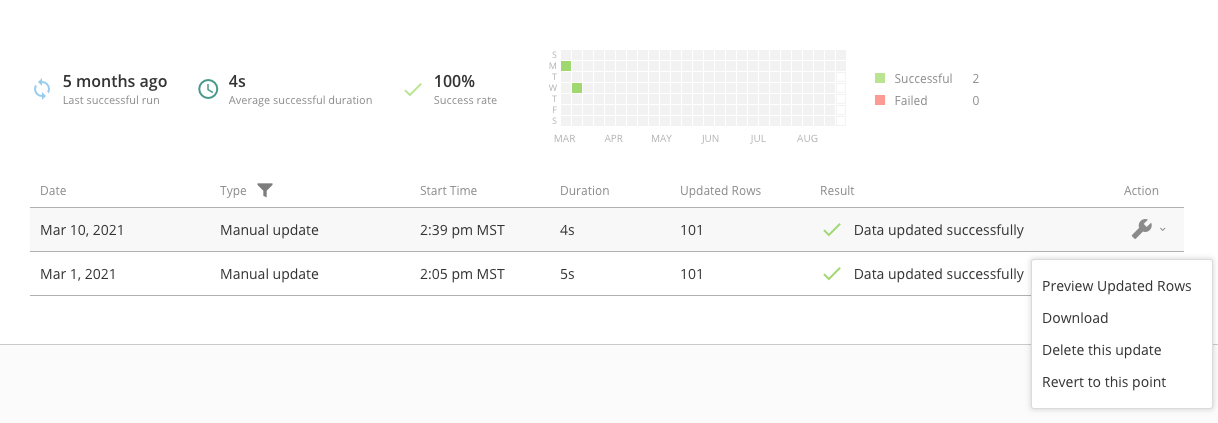Click the Updated Rows column header
This screenshot has width=1218, height=423.
pyautogui.click(x=720, y=190)
